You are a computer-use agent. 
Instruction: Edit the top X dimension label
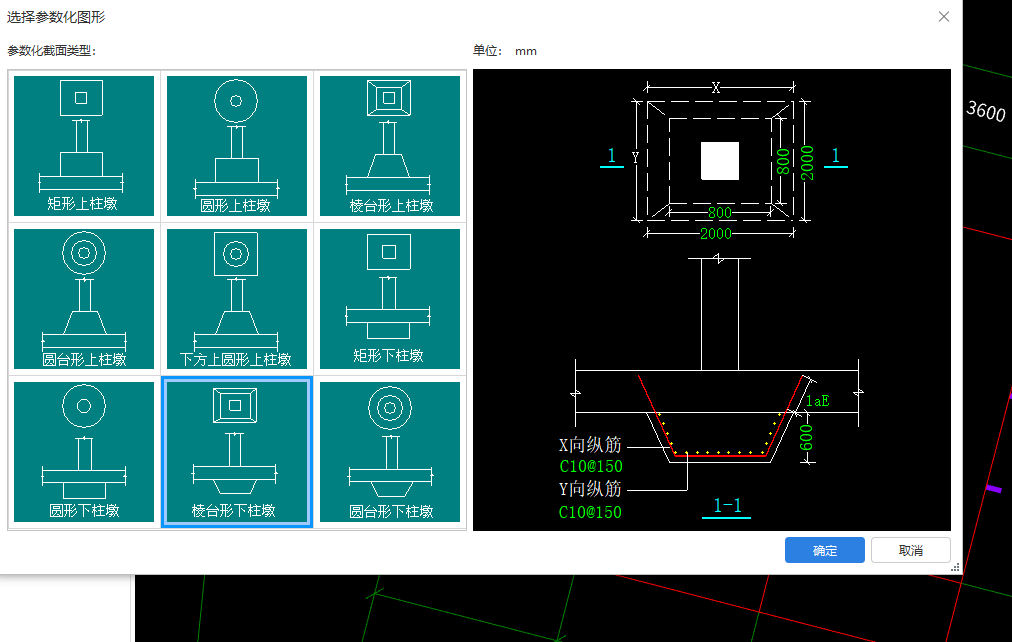point(716,88)
